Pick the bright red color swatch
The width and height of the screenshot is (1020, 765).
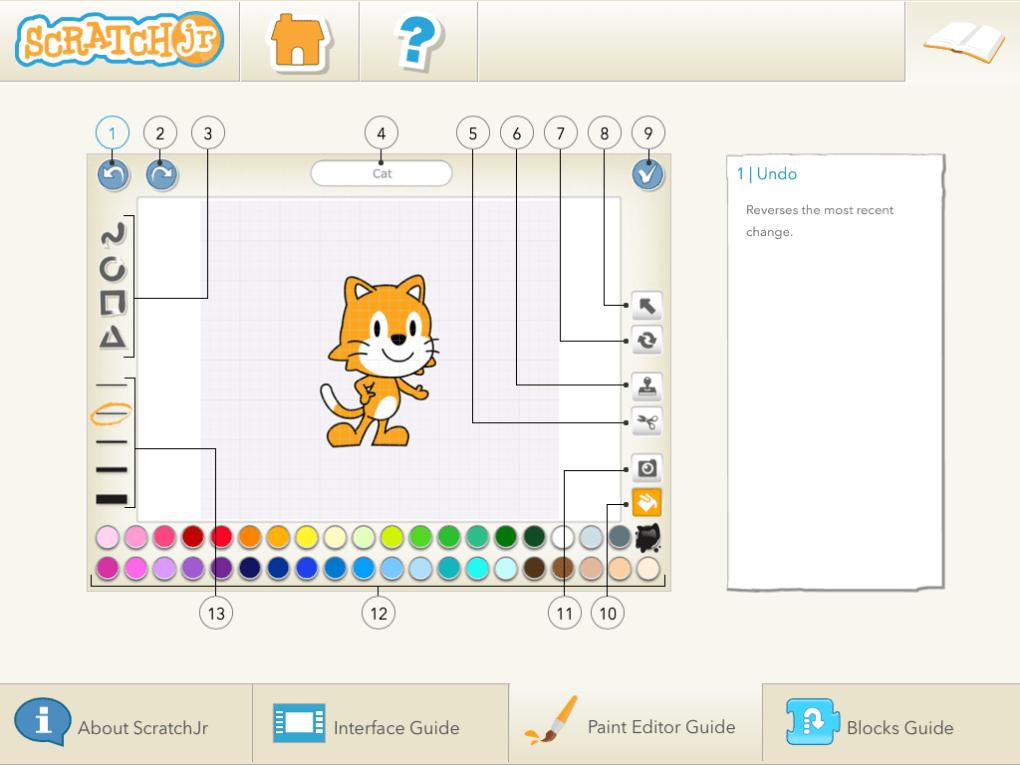click(x=221, y=538)
